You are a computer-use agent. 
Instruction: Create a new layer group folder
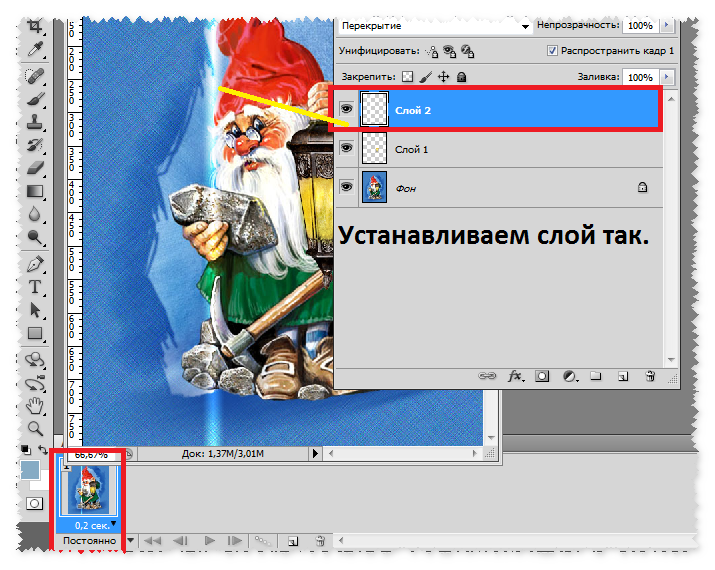[596, 376]
